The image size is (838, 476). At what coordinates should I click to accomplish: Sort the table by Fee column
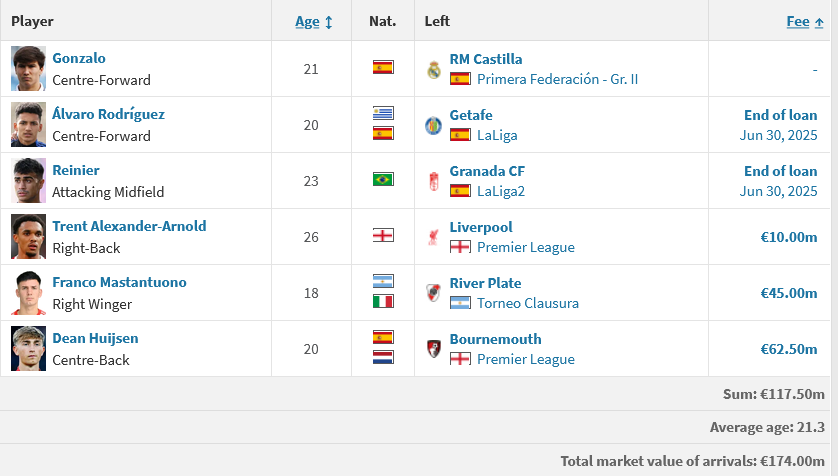click(798, 21)
